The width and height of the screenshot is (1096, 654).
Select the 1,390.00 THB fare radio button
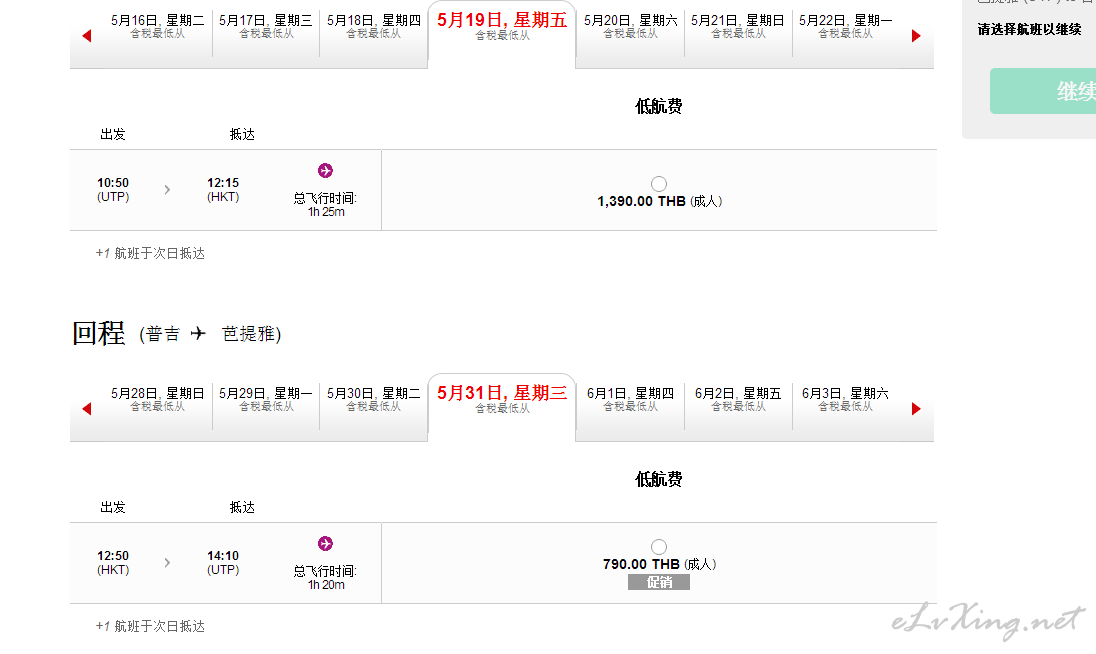[x=658, y=184]
